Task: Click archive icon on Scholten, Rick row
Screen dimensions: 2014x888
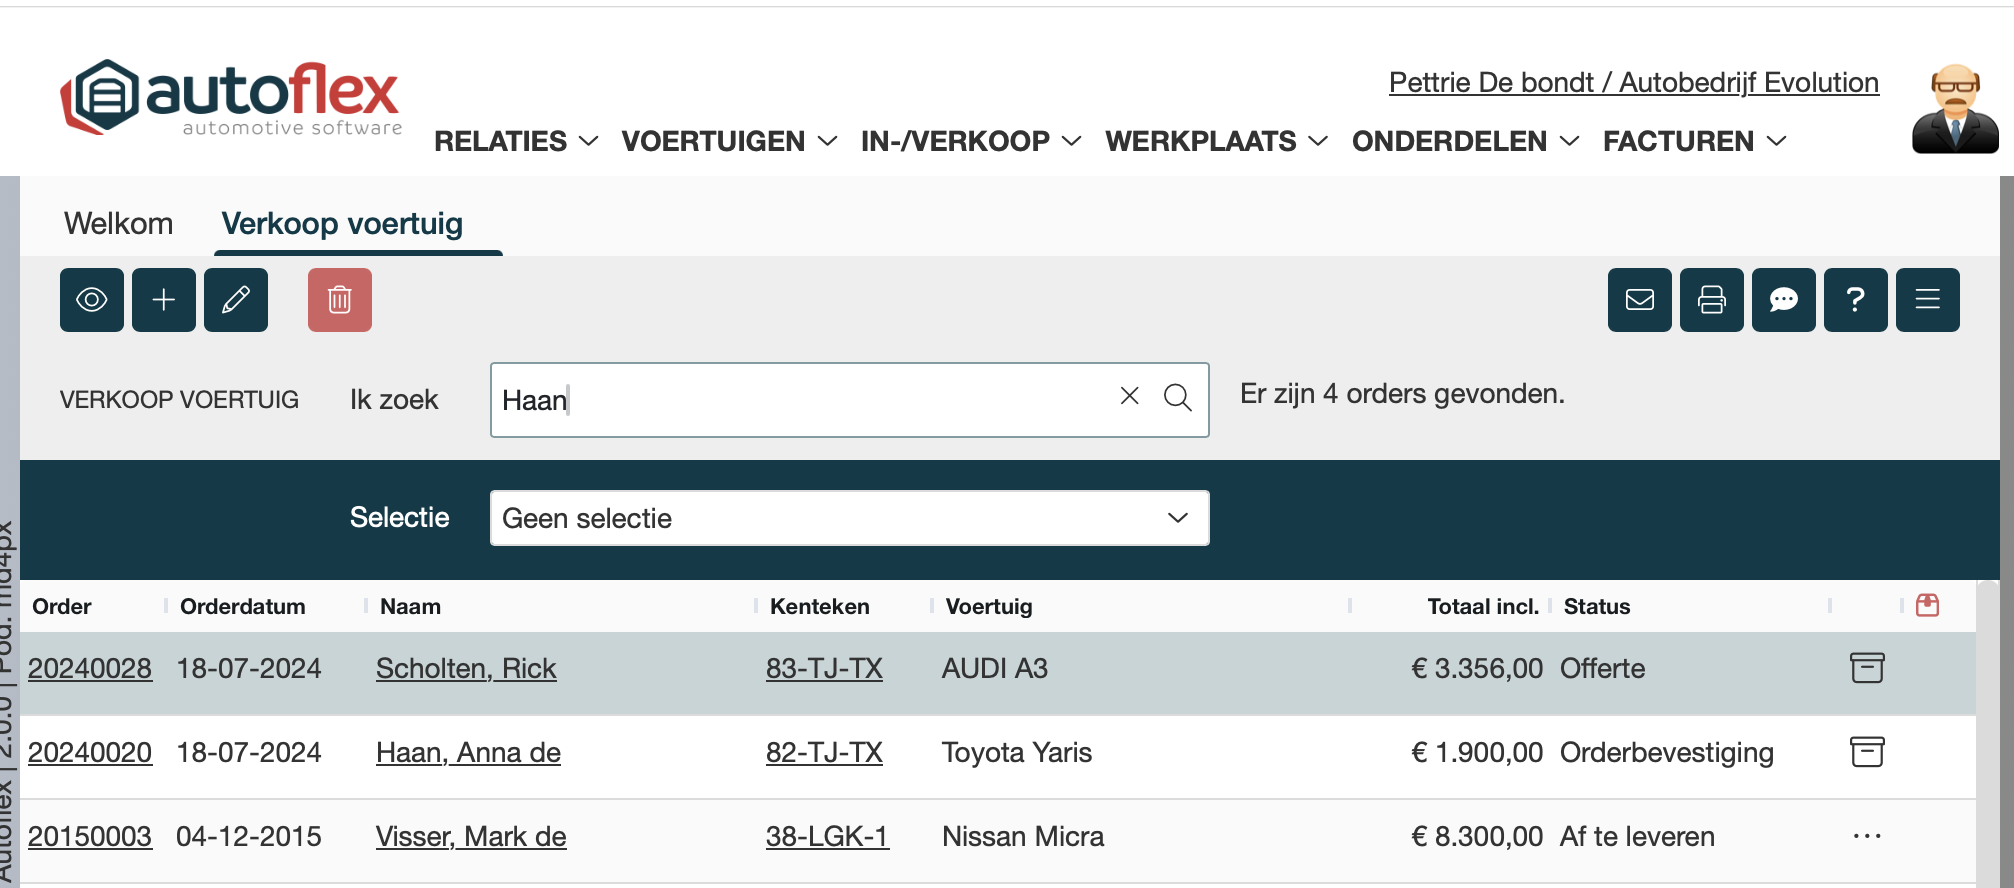Action: tap(1866, 668)
